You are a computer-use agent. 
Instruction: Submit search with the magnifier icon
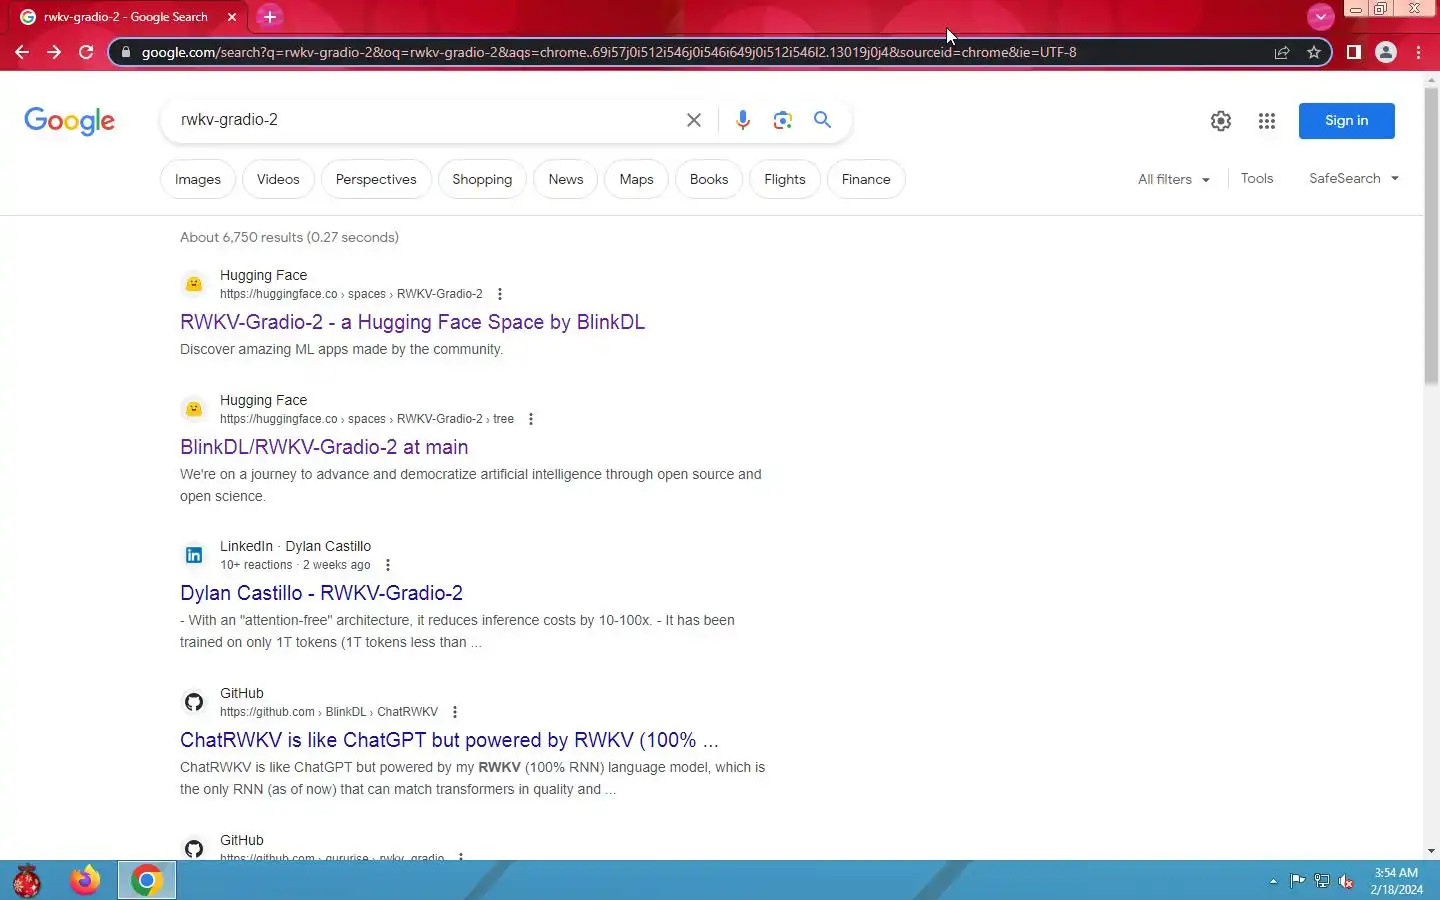click(822, 120)
